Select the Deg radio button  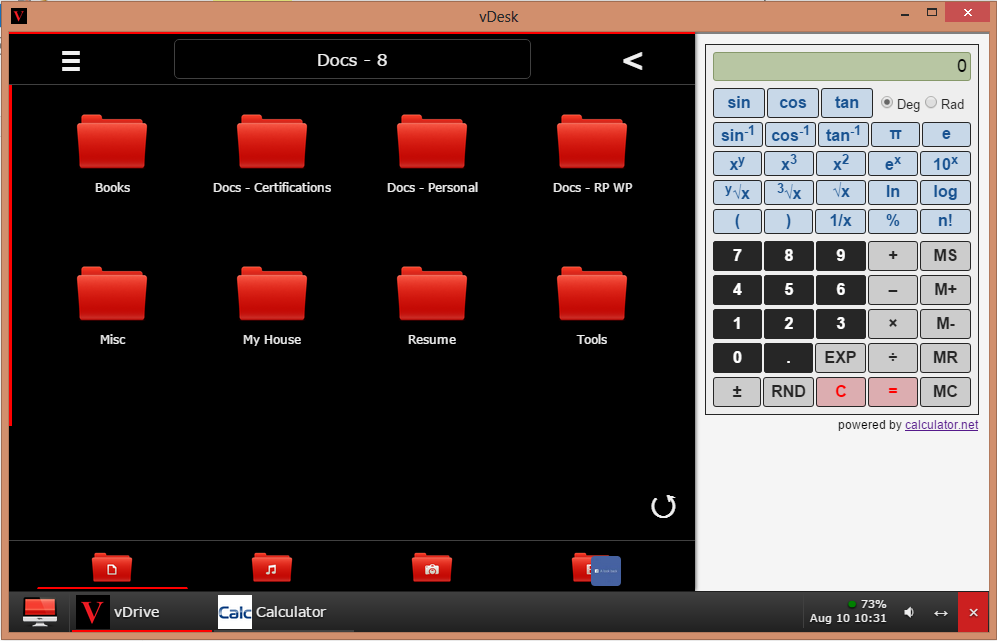click(x=889, y=103)
